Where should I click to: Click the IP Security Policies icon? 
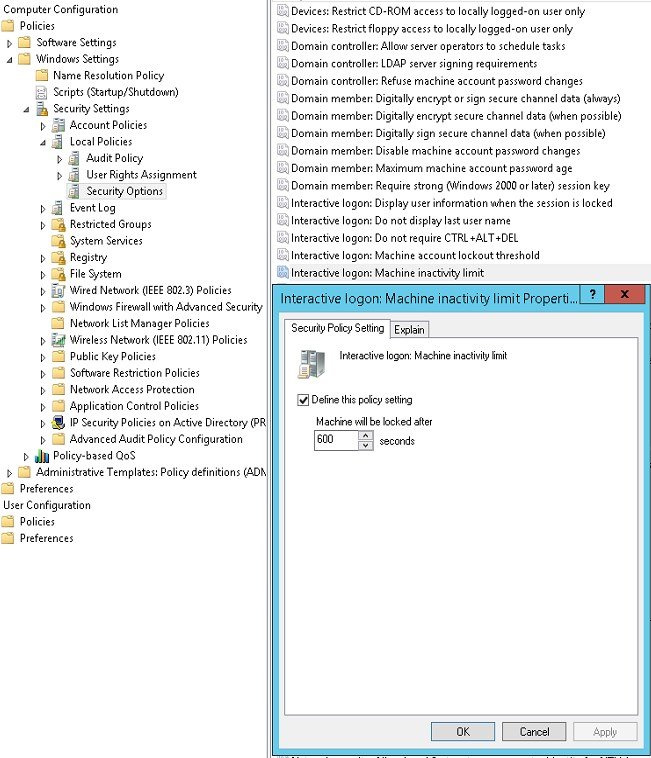click(58, 423)
